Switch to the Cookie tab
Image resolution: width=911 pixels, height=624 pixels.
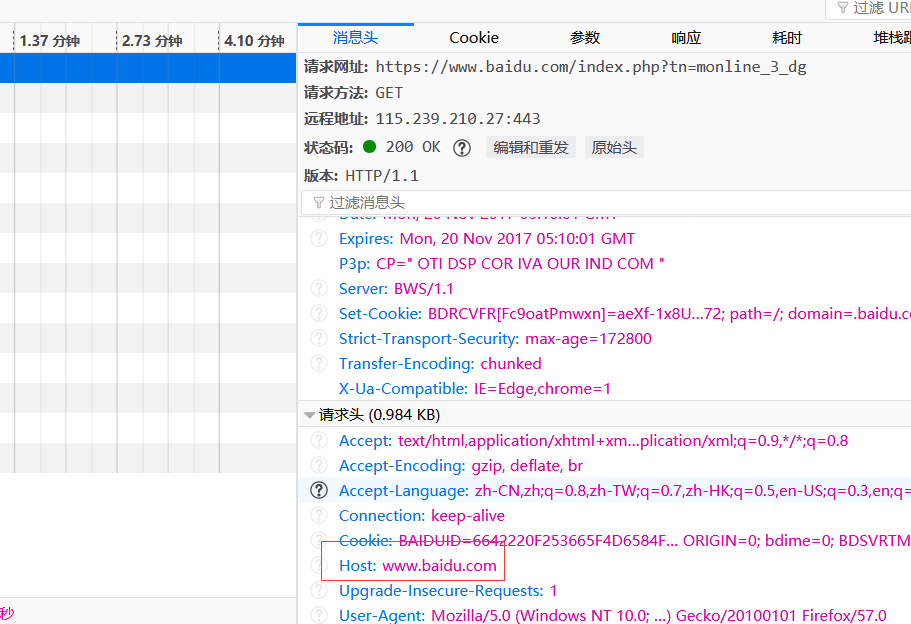pyautogui.click(x=473, y=38)
